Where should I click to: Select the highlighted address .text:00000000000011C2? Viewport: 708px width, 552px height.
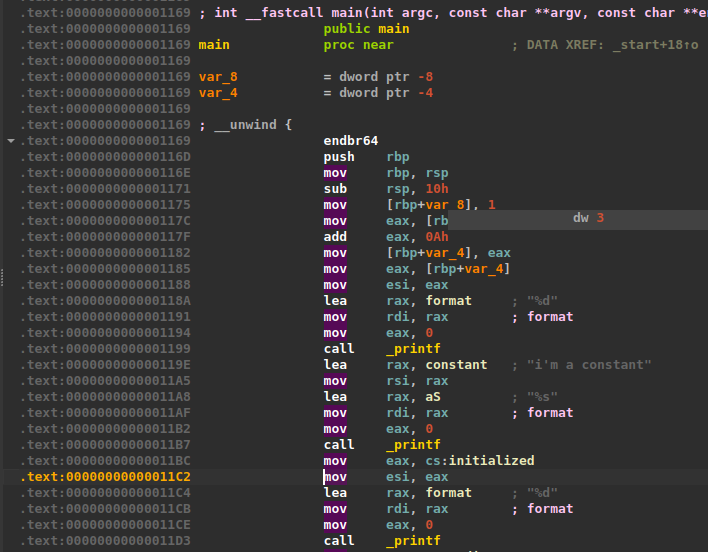coord(105,477)
